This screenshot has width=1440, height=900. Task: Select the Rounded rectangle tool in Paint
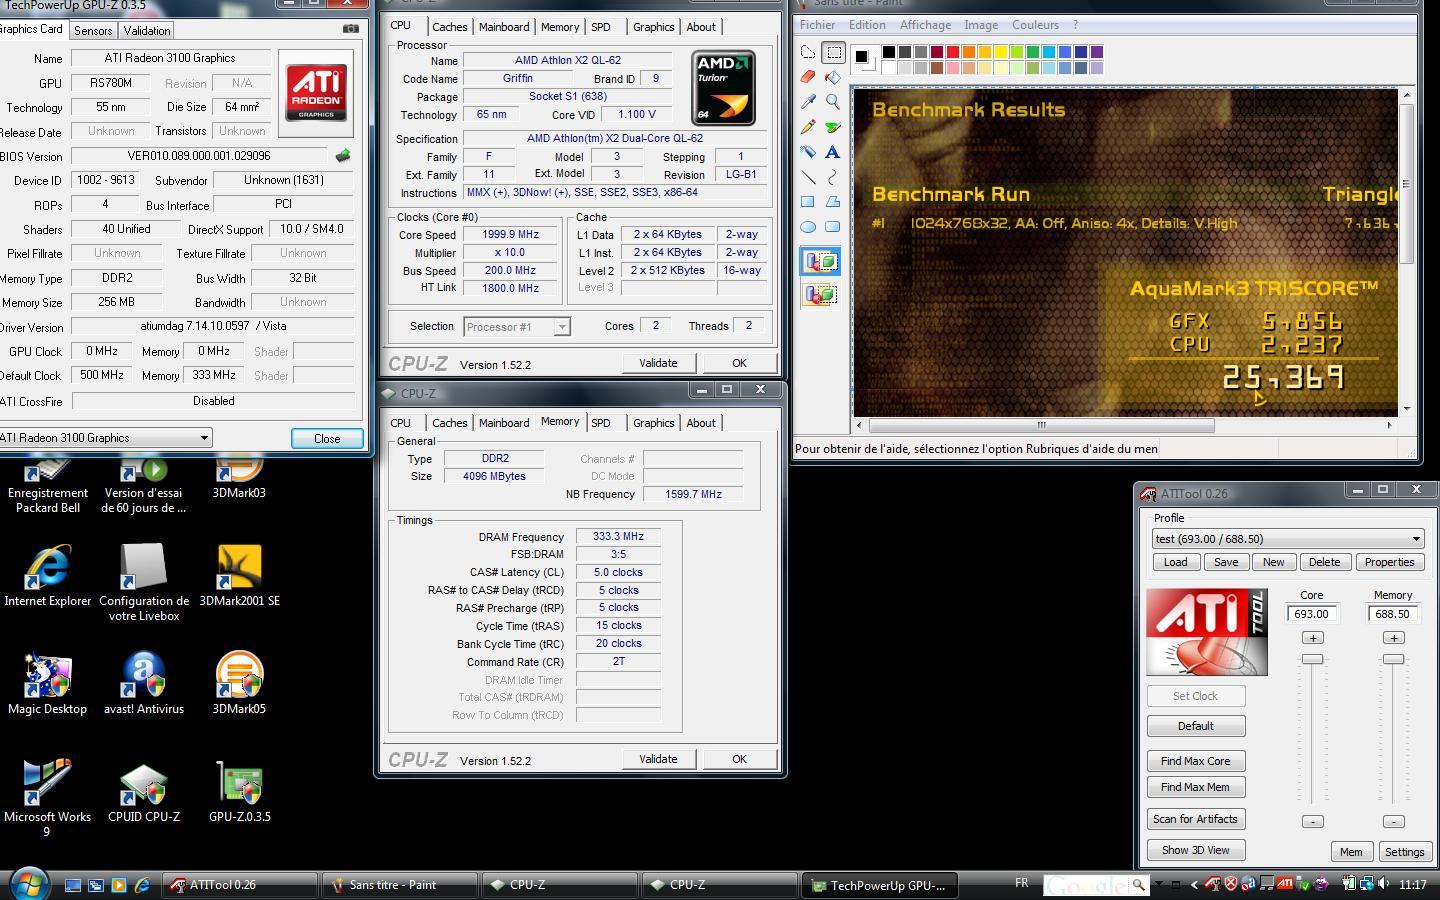(x=833, y=227)
